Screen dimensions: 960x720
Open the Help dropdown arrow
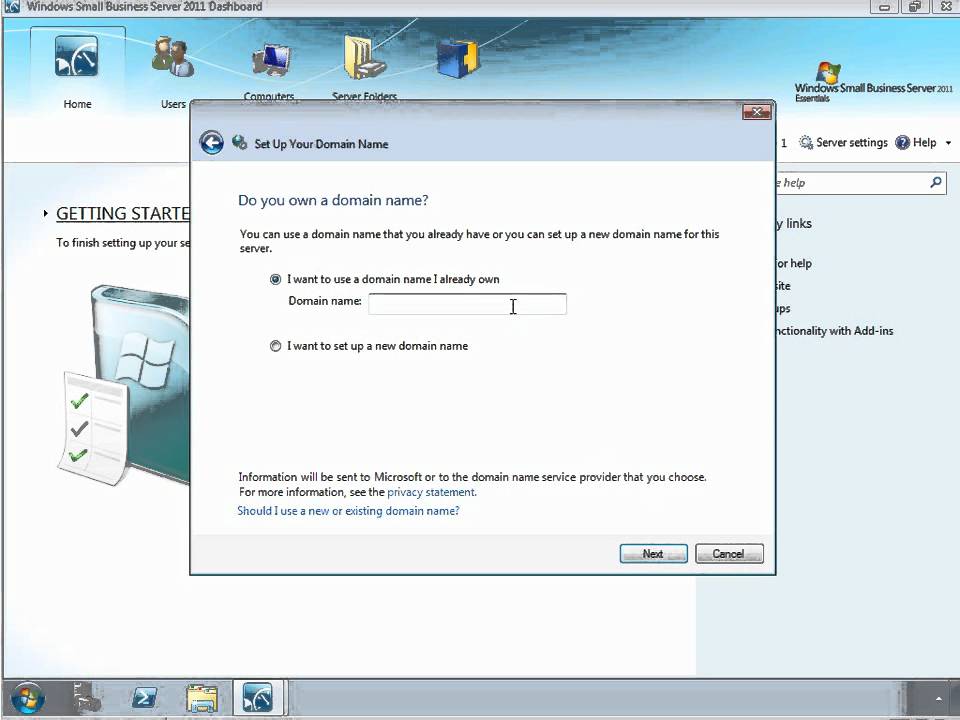click(x=948, y=143)
